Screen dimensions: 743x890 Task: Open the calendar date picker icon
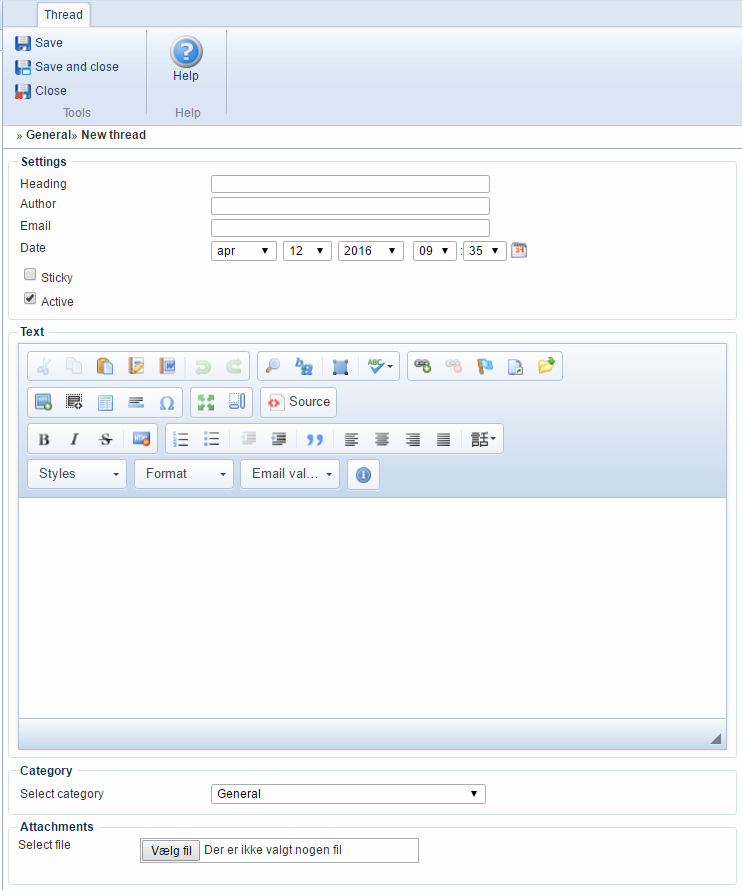(x=519, y=250)
